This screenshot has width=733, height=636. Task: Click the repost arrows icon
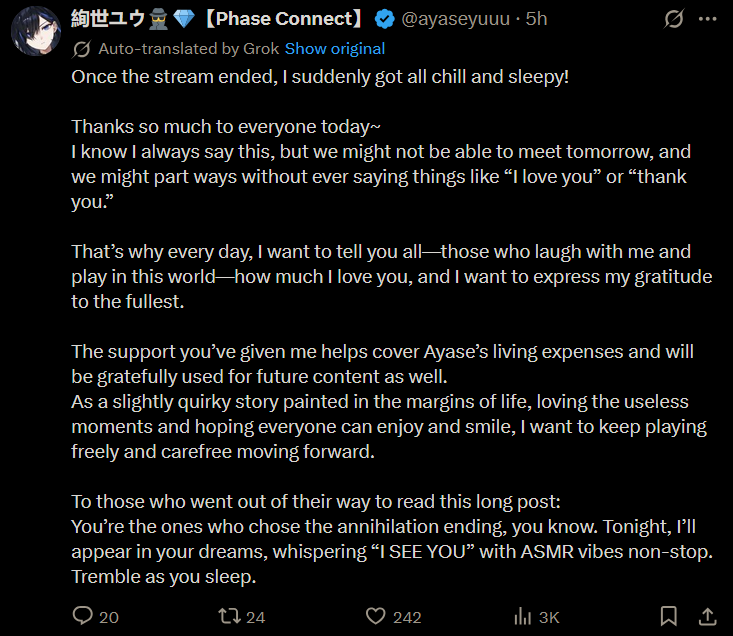(x=229, y=616)
